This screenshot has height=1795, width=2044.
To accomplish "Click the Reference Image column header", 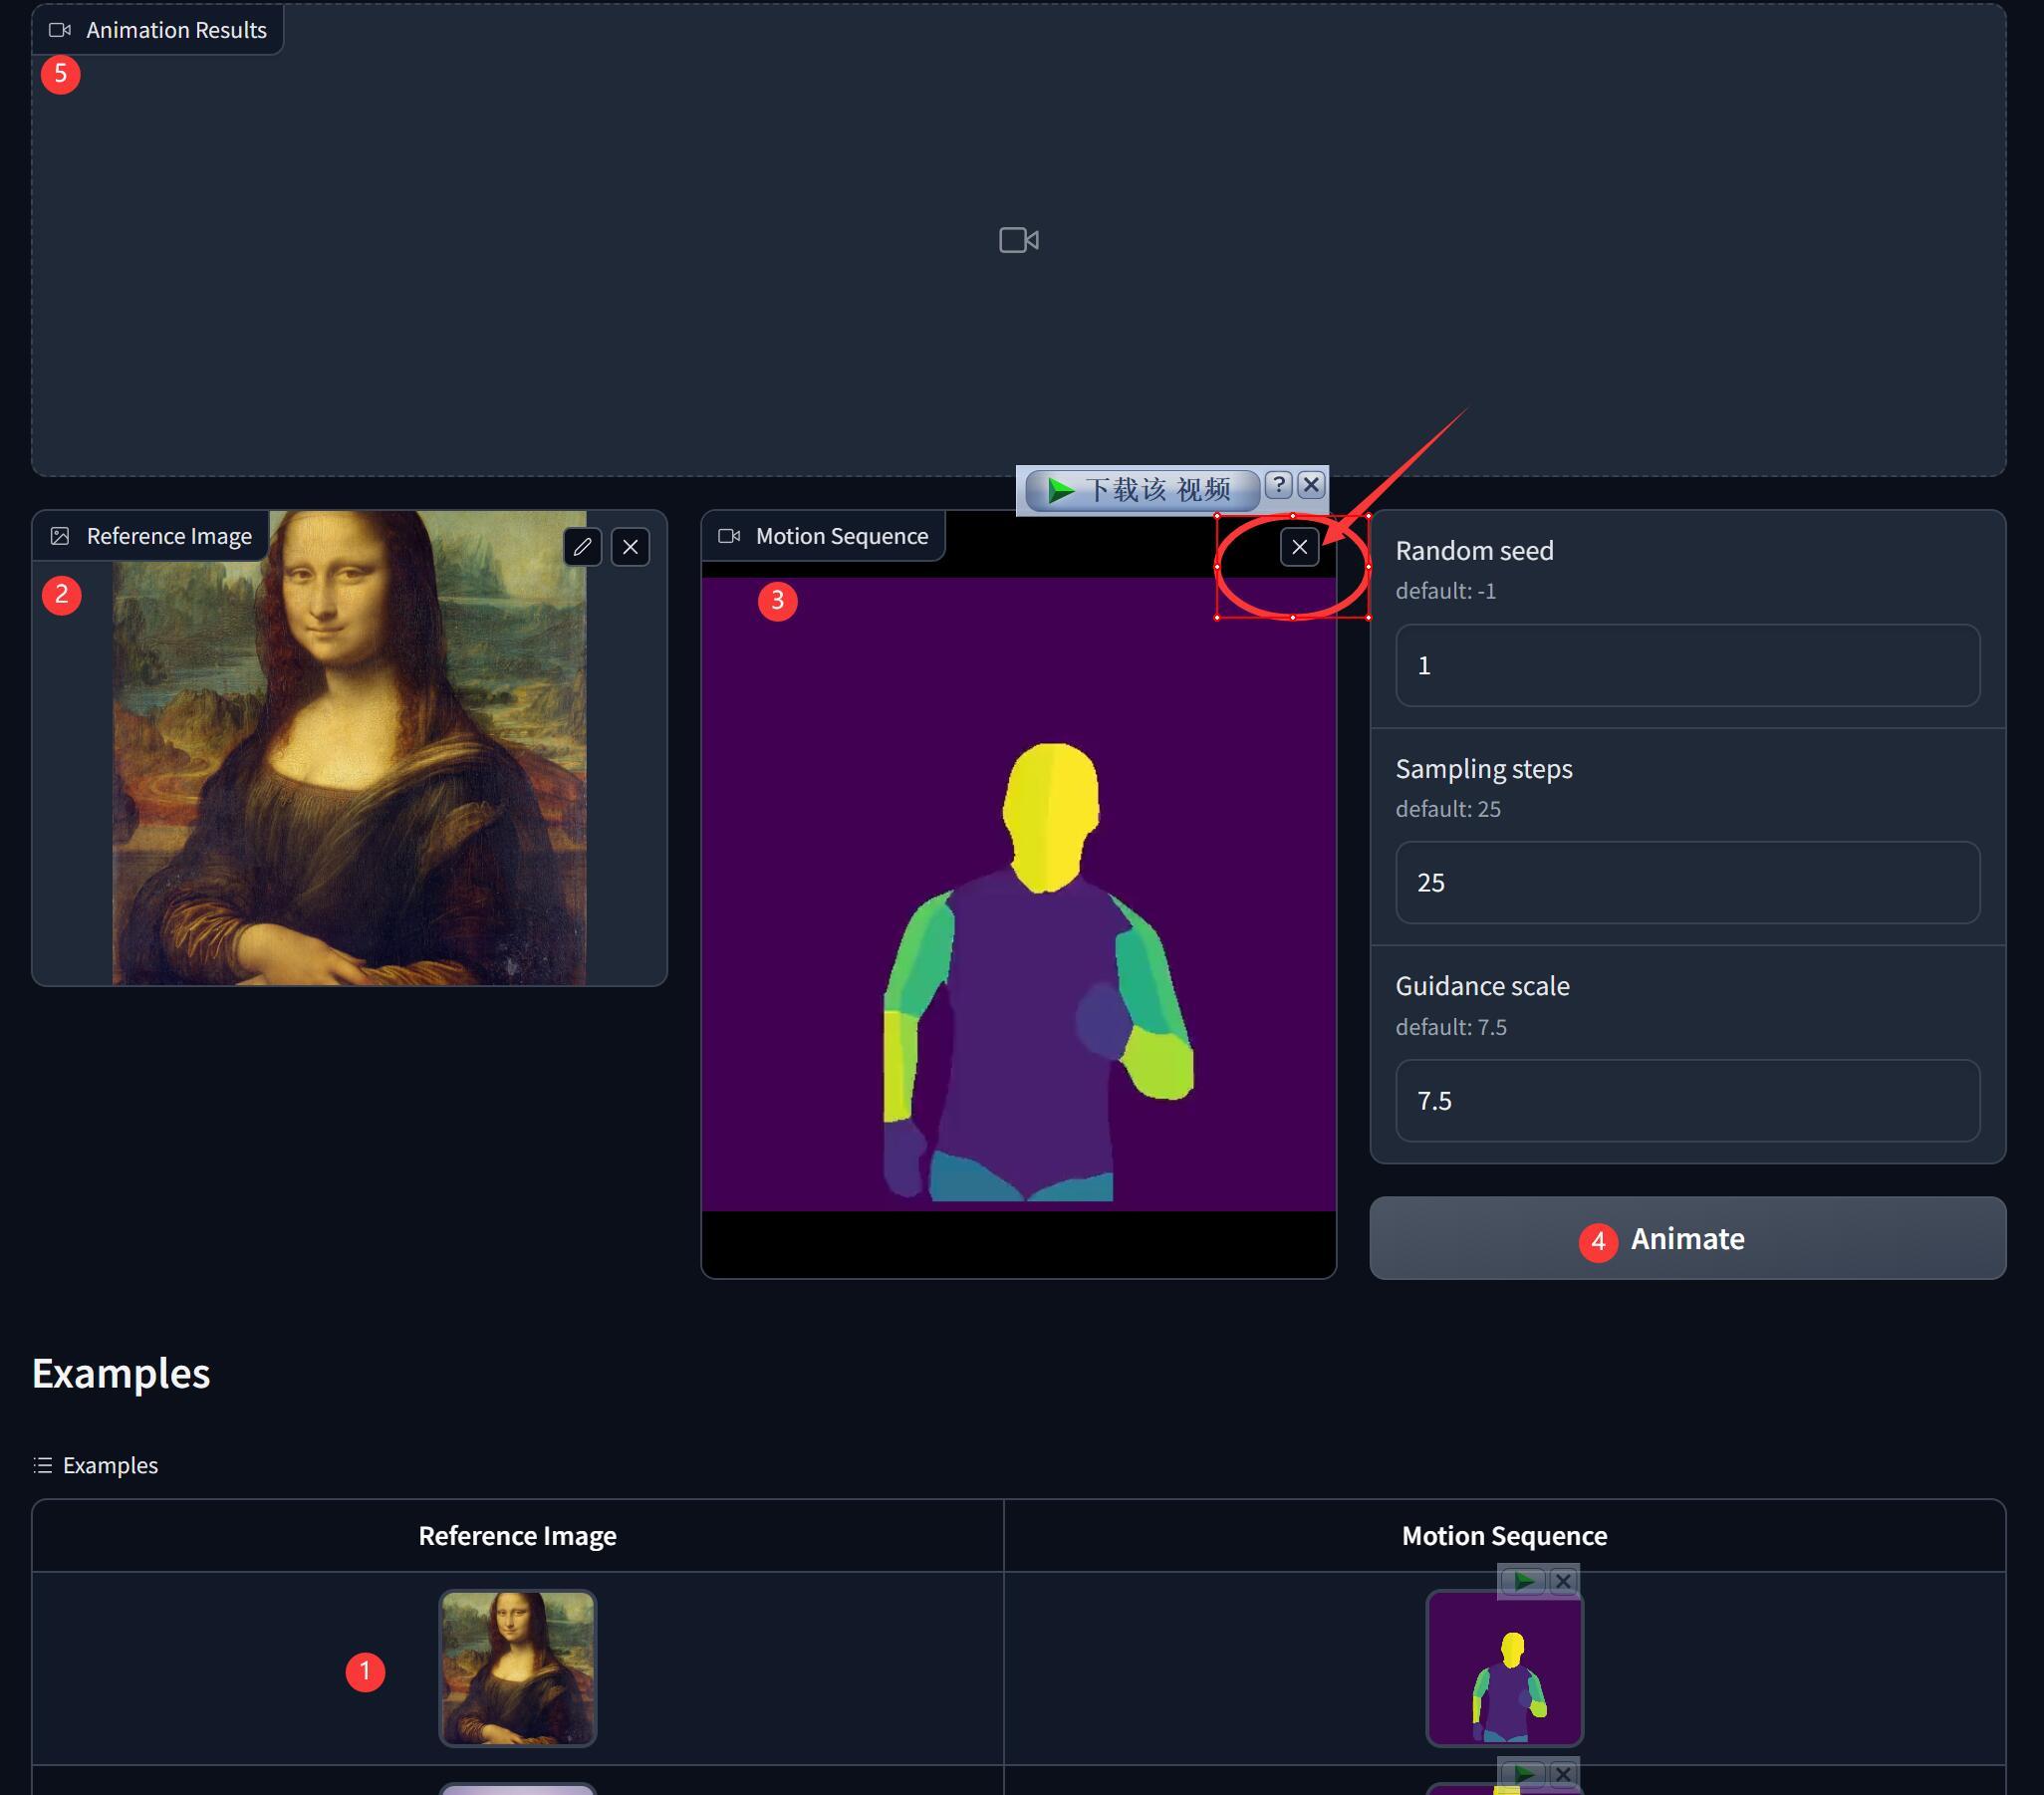I will pyautogui.click(x=517, y=1535).
